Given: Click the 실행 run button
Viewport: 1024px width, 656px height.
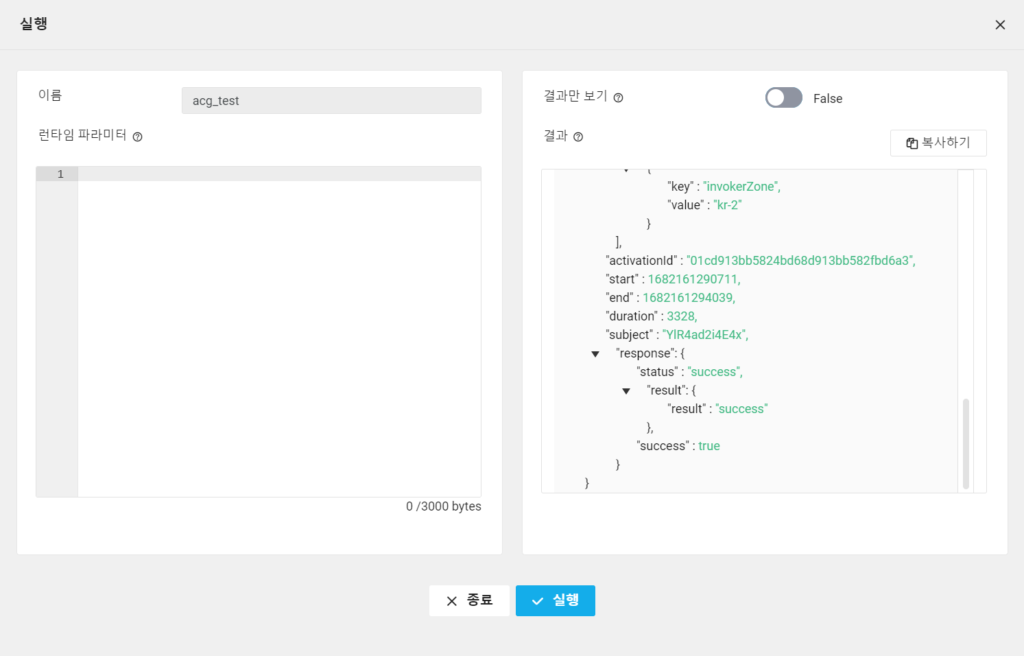Looking at the screenshot, I should click(x=555, y=600).
